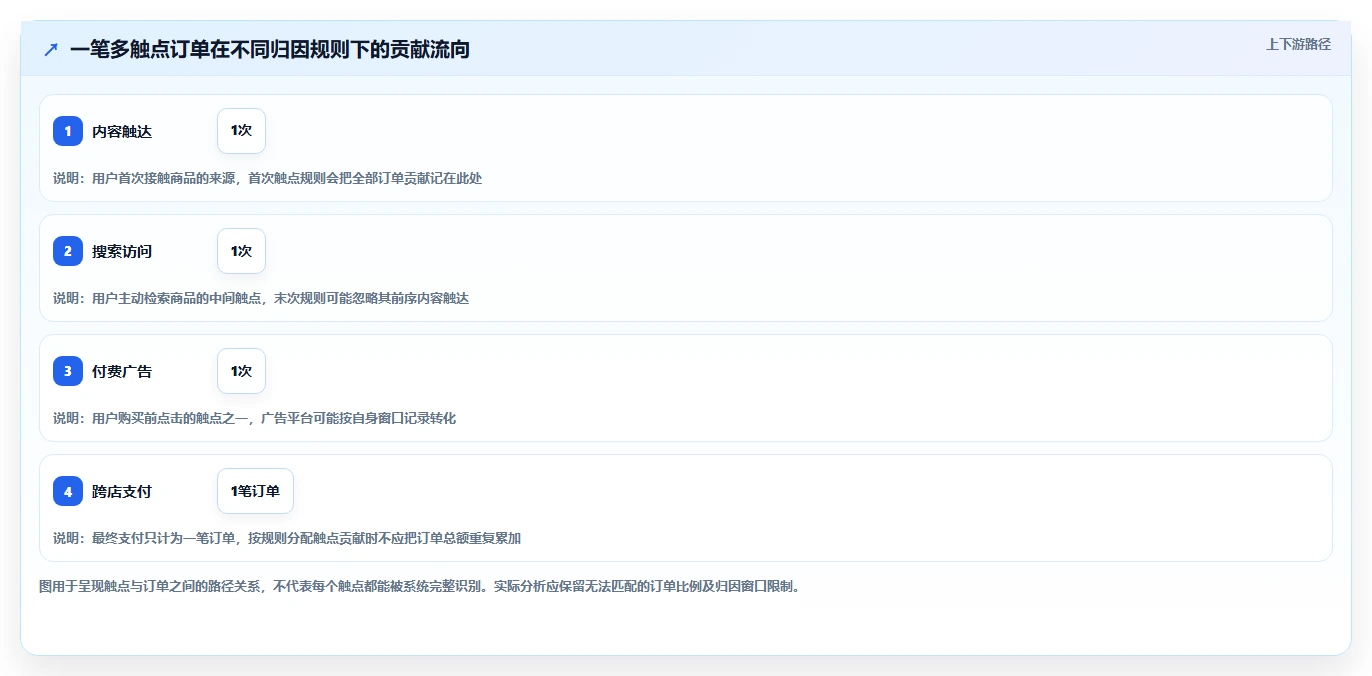Click the 1次 chip for 搜索访问
The image size is (1372, 676).
pyautogui.click(x=241, y=251)
